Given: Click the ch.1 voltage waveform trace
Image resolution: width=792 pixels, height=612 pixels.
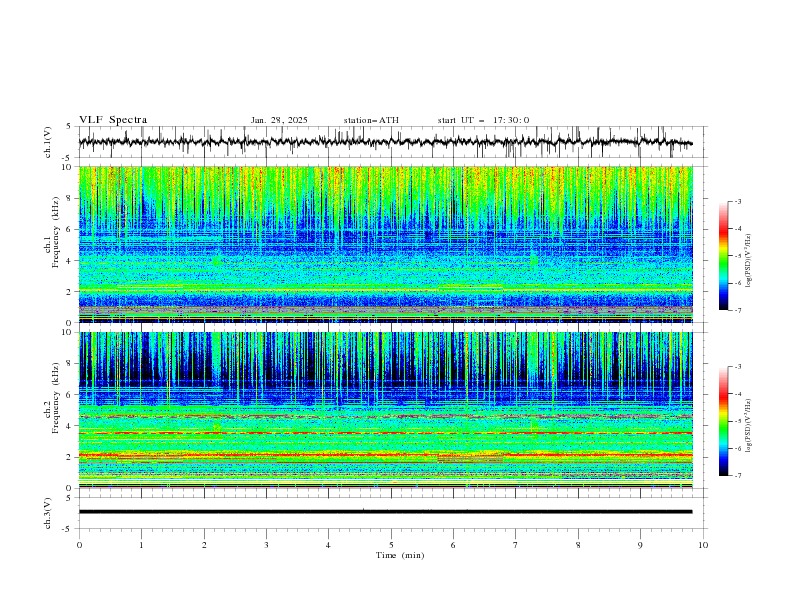Looking at the screenshot, I should tap(385, 142).
